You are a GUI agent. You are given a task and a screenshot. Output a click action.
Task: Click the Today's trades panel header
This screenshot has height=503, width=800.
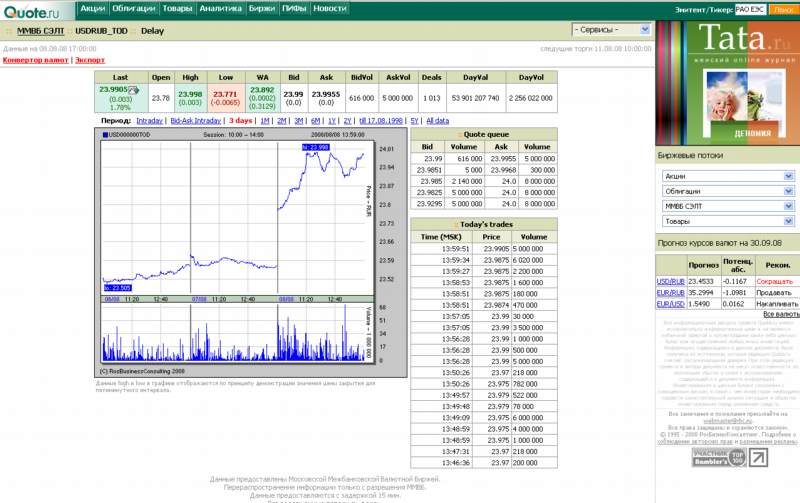tap(484, 224)
